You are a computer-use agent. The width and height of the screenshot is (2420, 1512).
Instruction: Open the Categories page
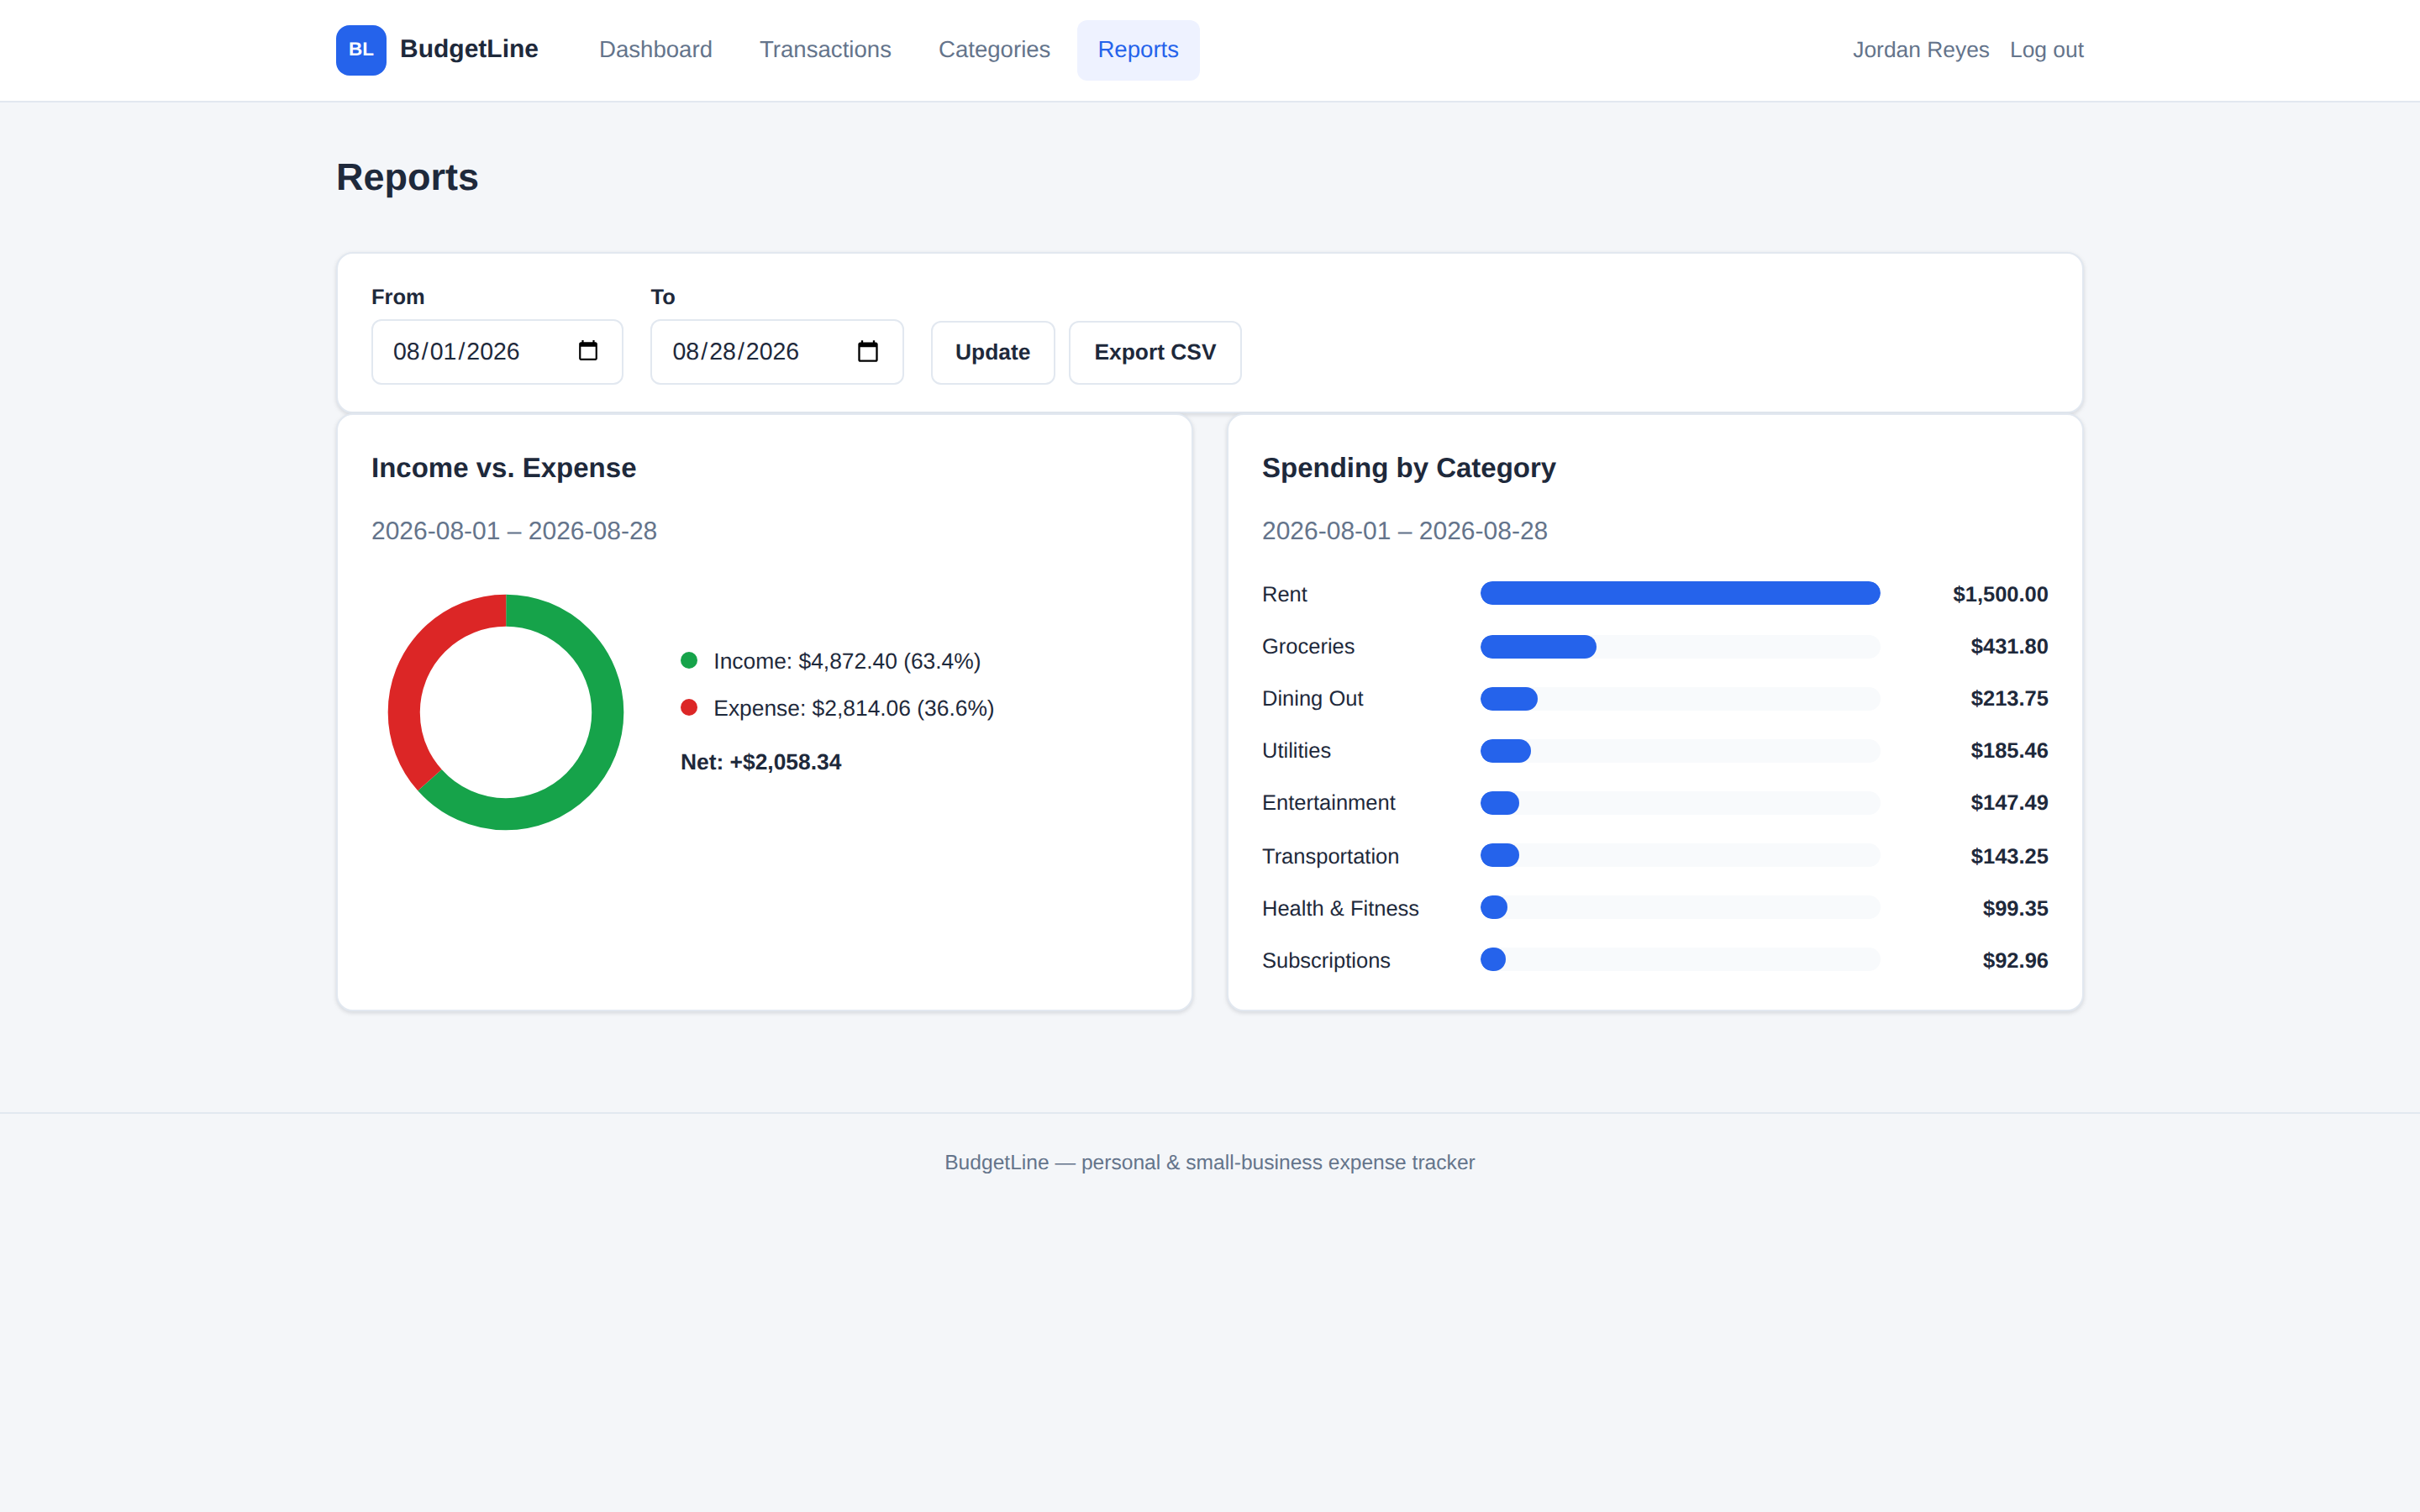[994, 50]
